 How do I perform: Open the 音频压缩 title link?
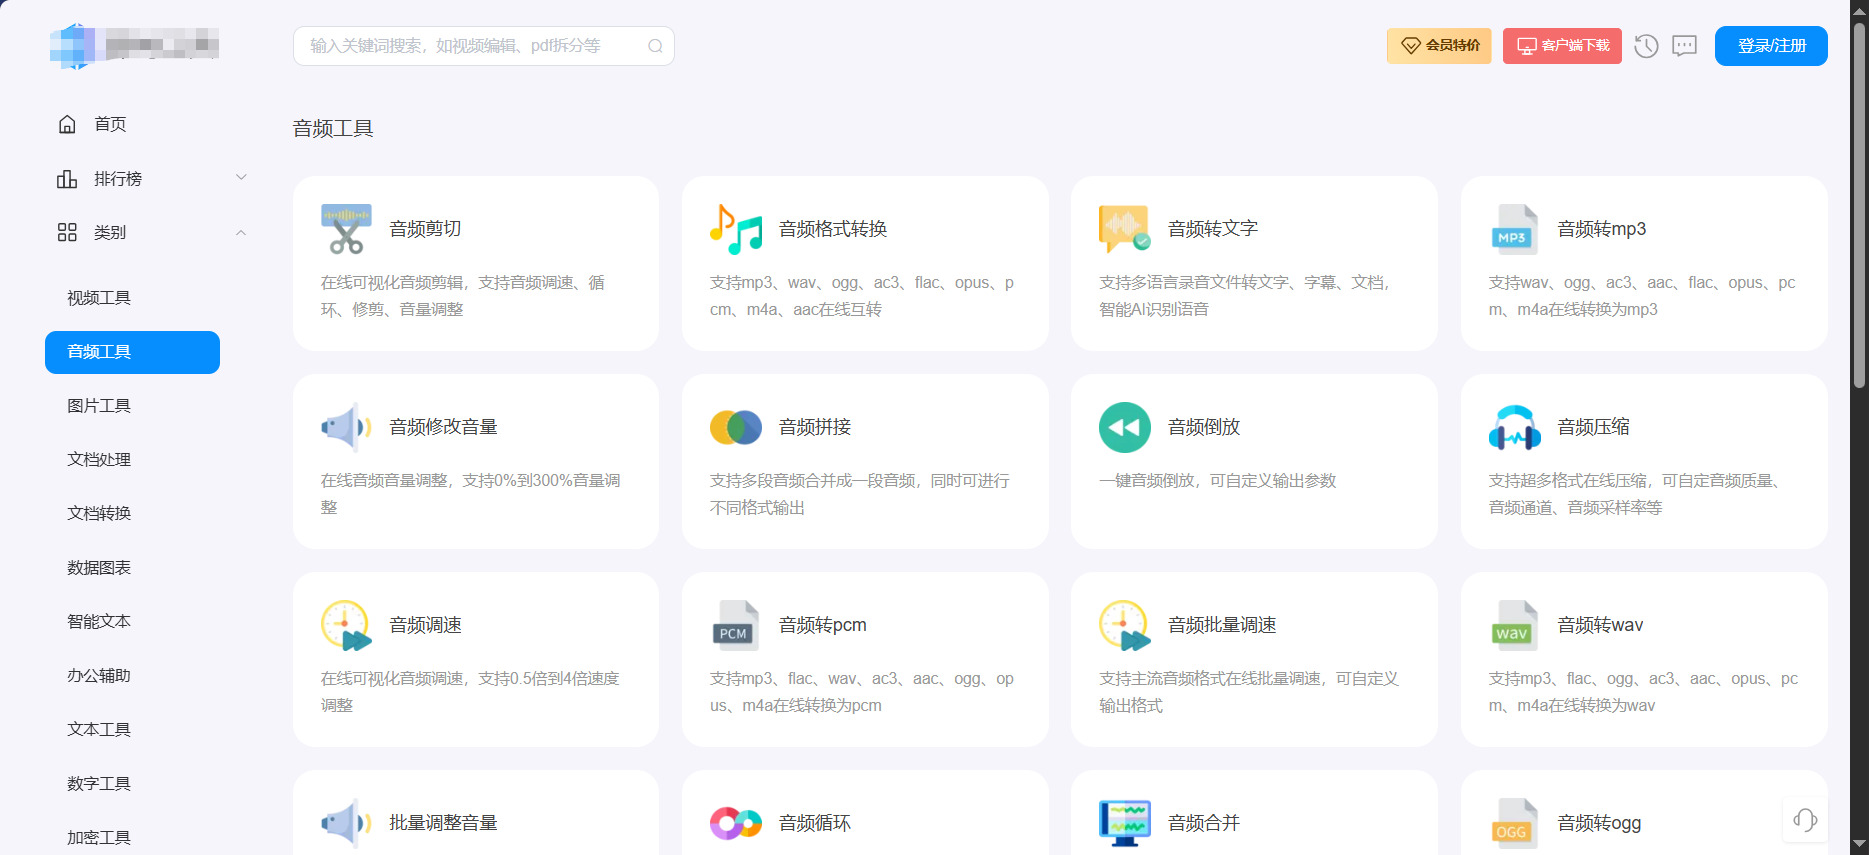(1594, 427)
